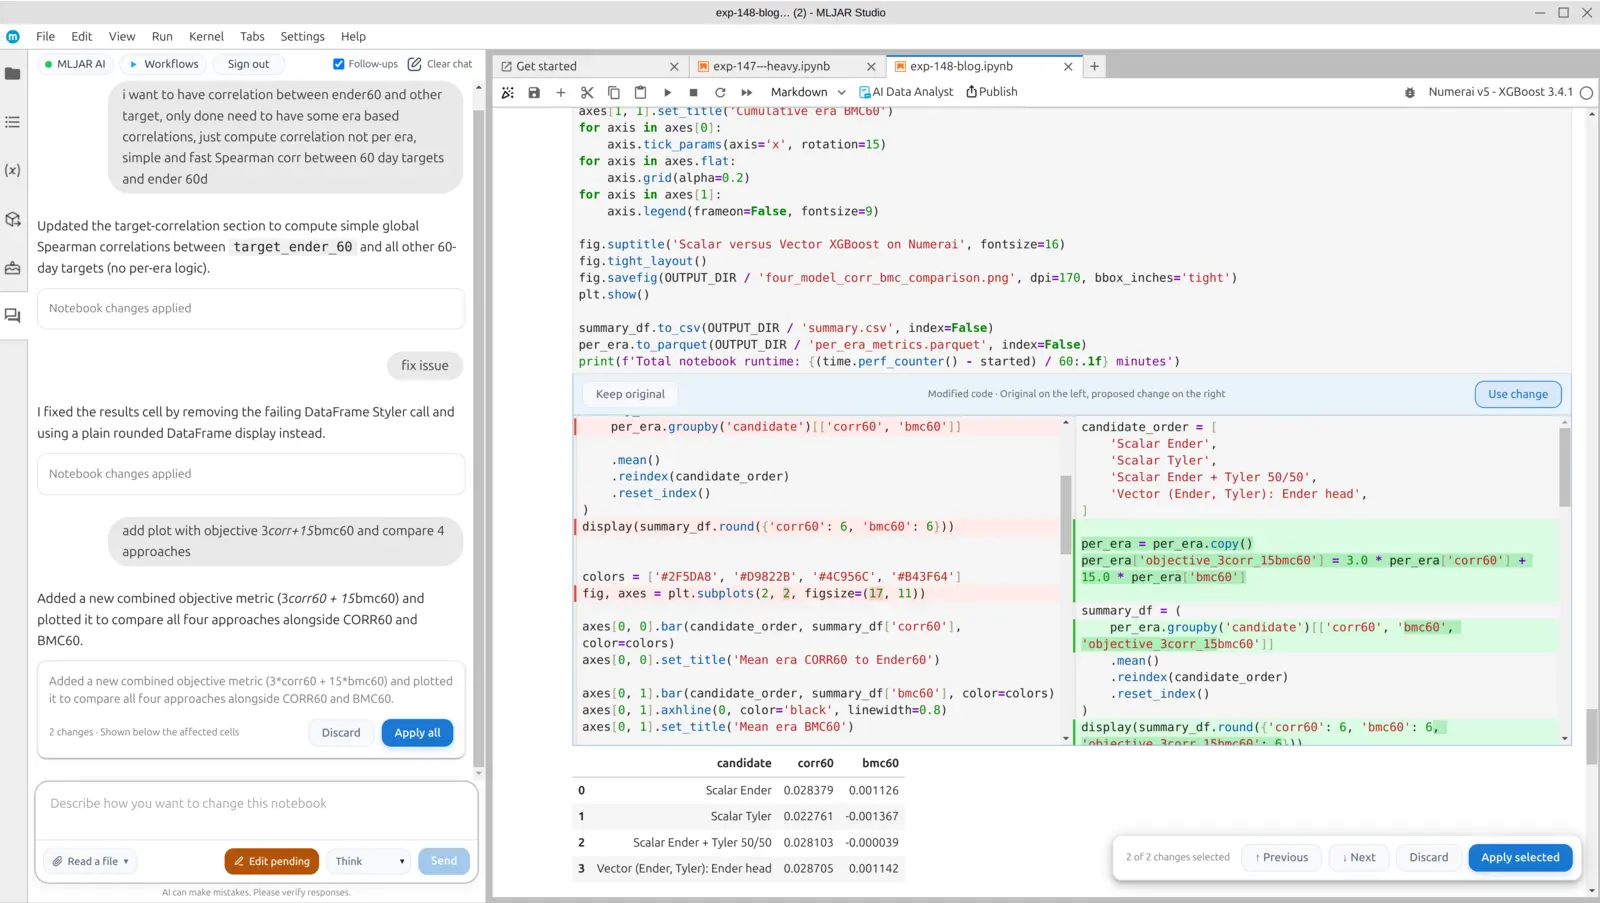Open the file browser folder icon in sidebar
Image resolution: width=1600 pixels, height=903 pixels.
pyautogui.click(x=13, y=74)
